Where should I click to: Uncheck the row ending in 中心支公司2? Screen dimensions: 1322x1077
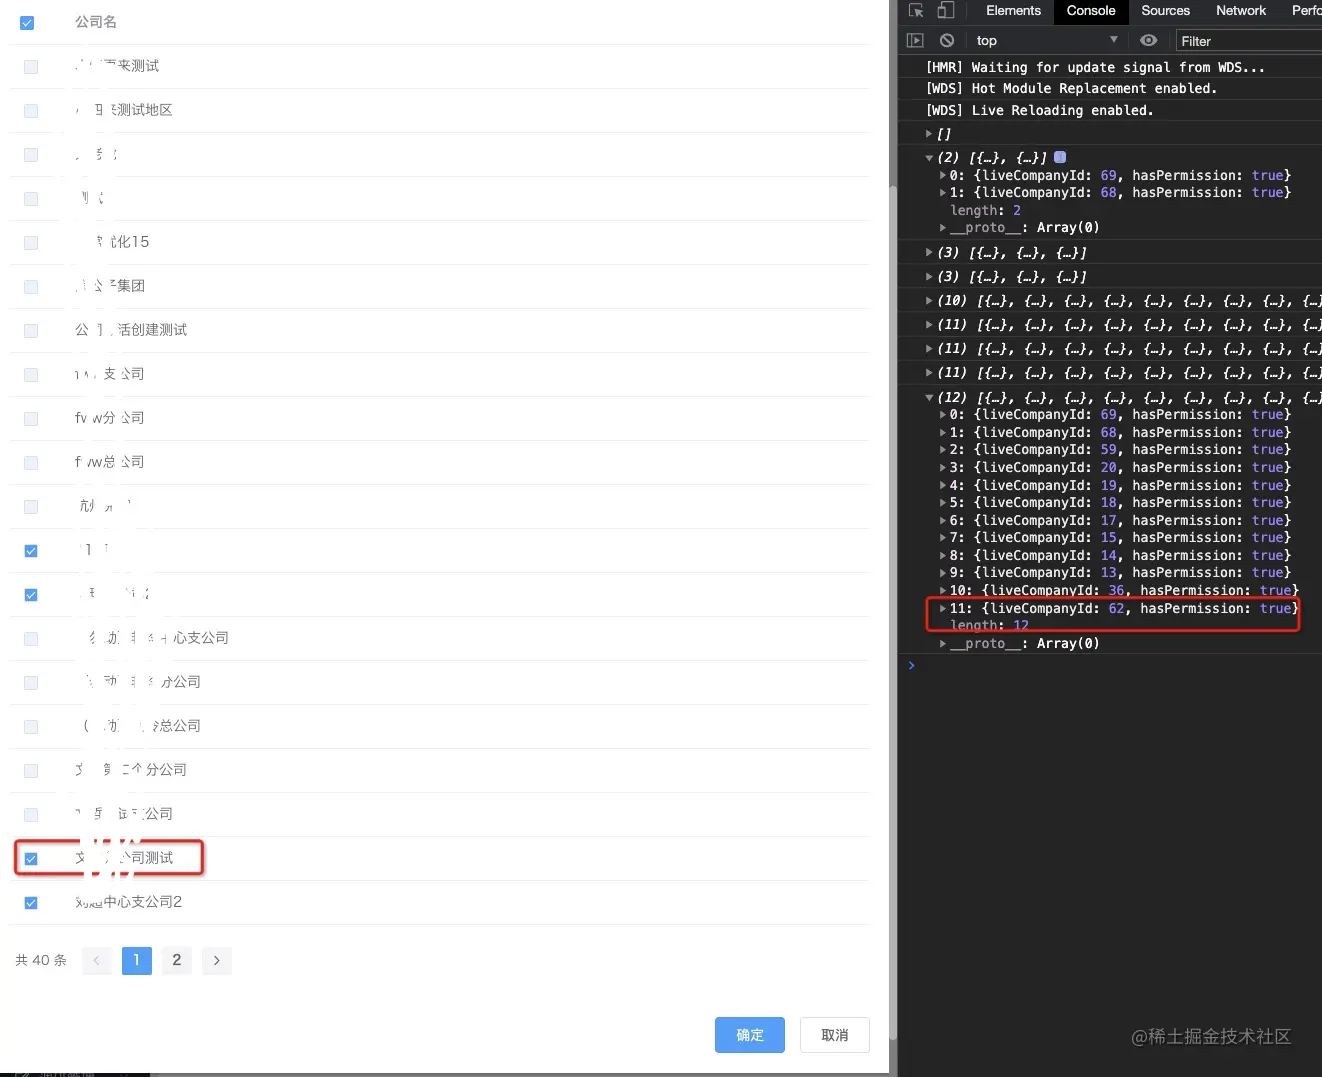[x=31, y=902]
